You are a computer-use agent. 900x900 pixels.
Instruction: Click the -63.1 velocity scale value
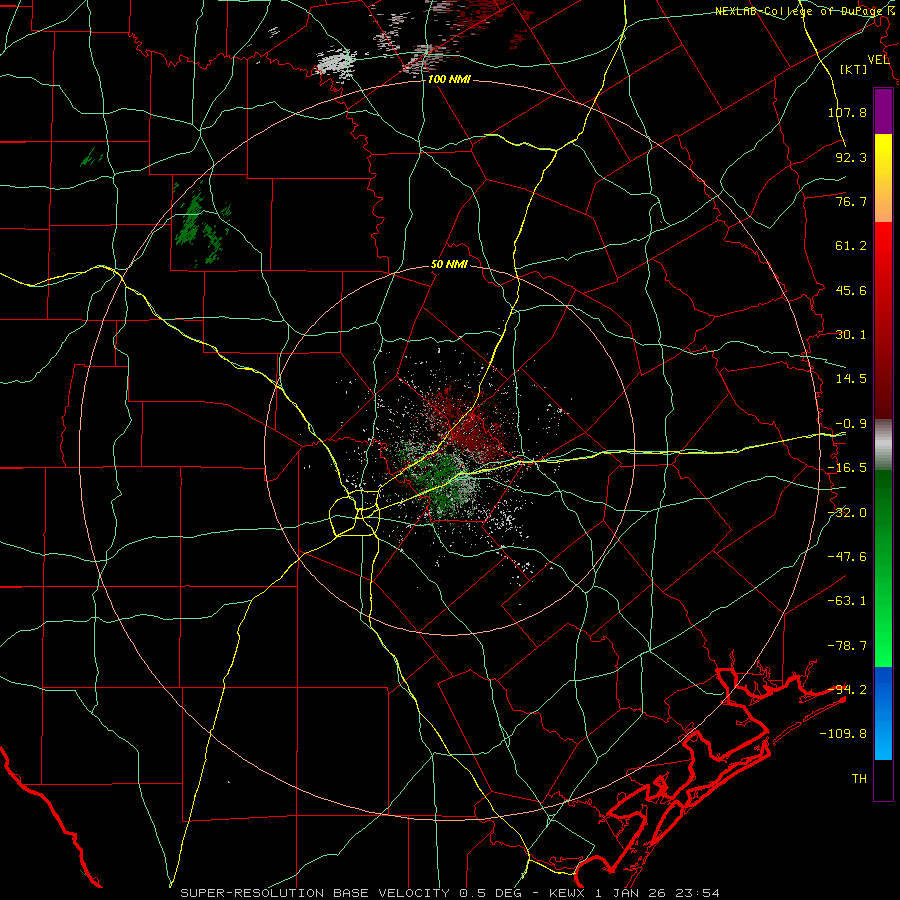847,601
